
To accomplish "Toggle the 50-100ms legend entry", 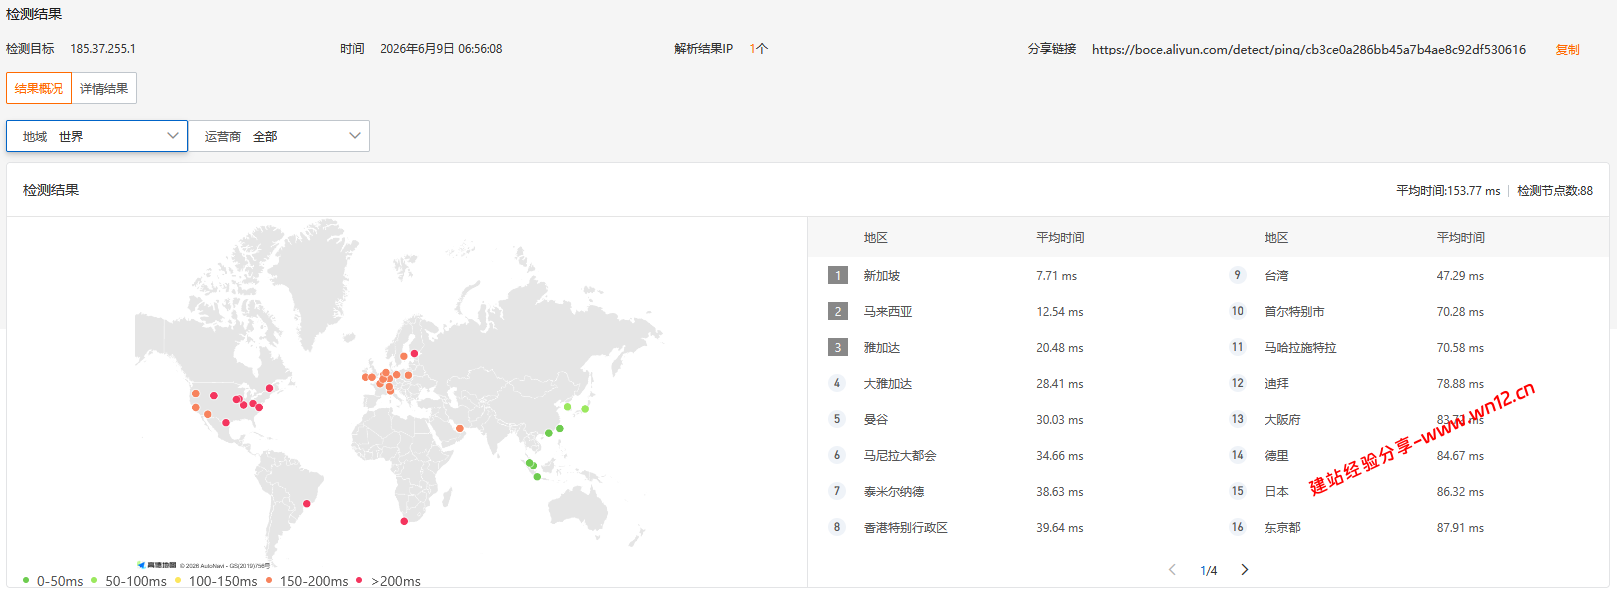I will point(129,581).
